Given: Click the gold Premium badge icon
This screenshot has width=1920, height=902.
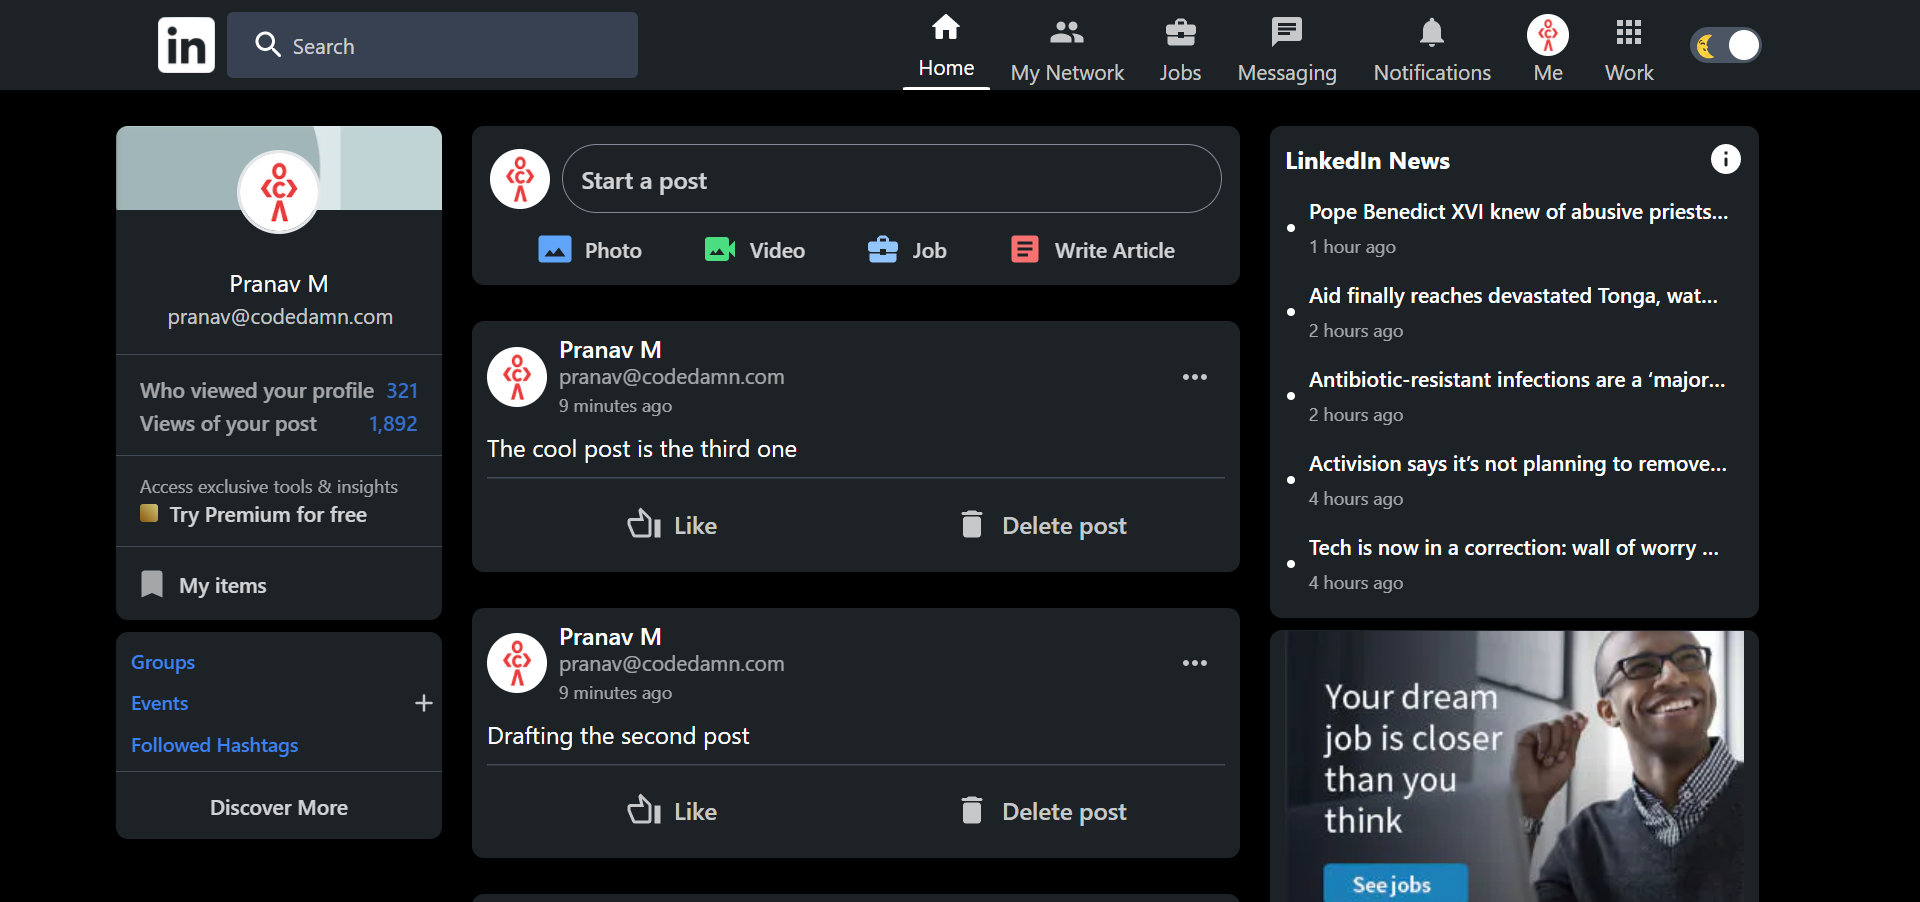Looking at the screenshot, I should coord(149,513).
